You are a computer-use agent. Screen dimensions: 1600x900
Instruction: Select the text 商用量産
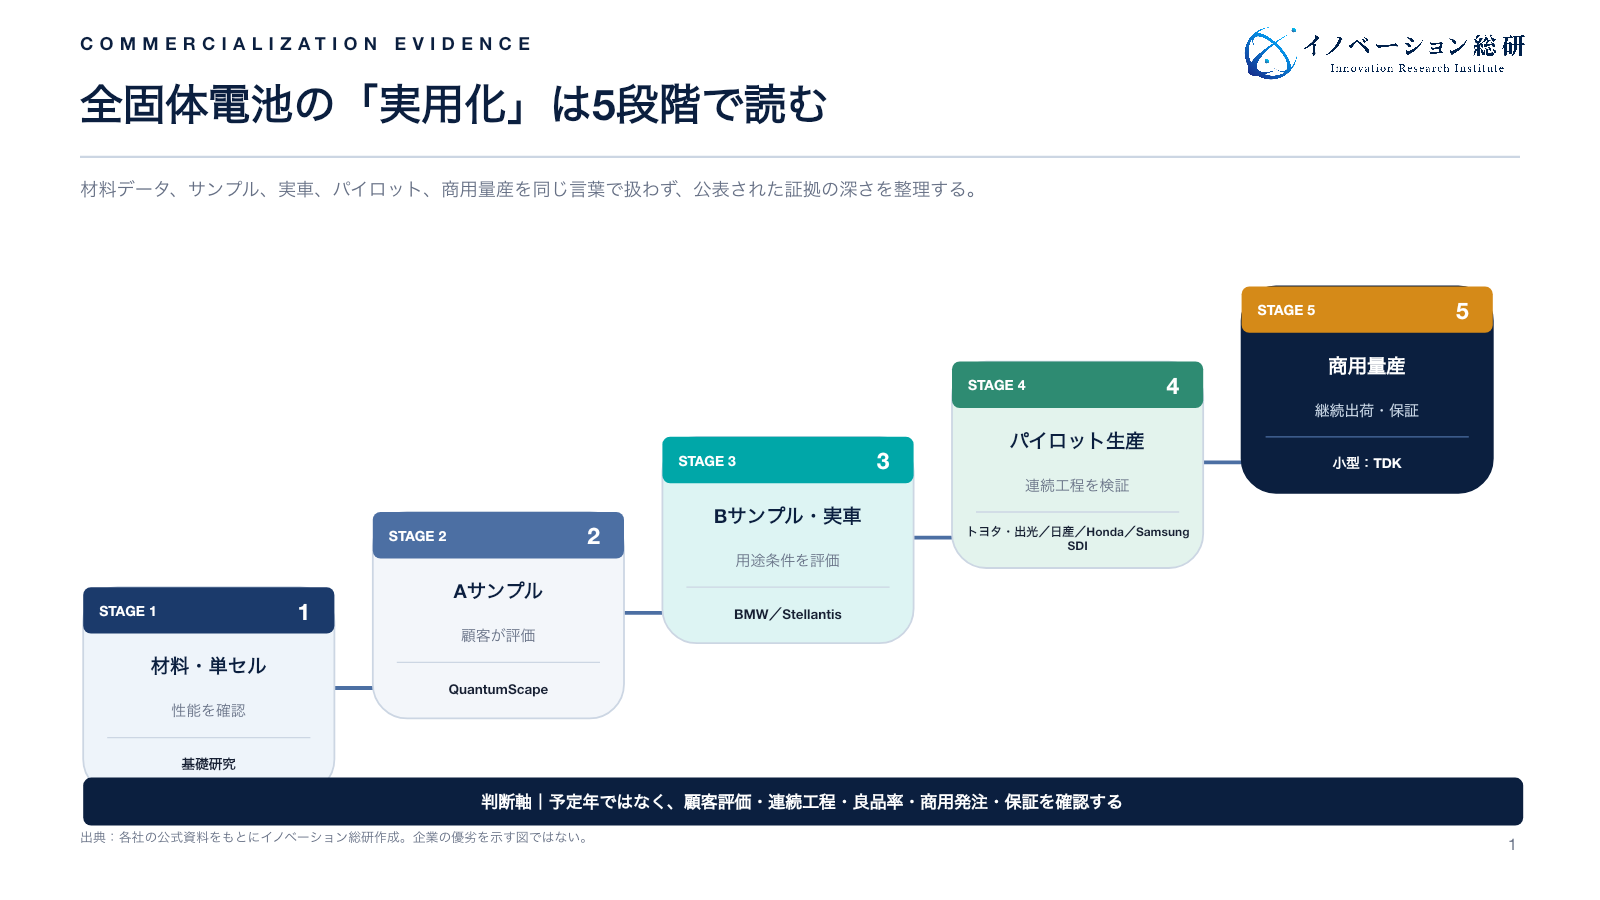1367,366
